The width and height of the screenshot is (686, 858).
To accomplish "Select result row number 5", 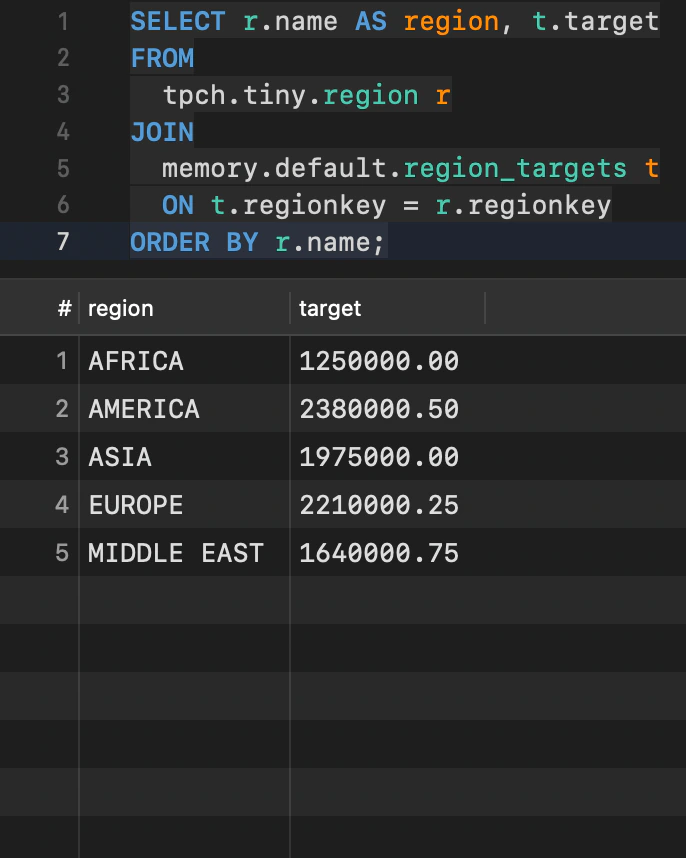I will tap(62, 553).
